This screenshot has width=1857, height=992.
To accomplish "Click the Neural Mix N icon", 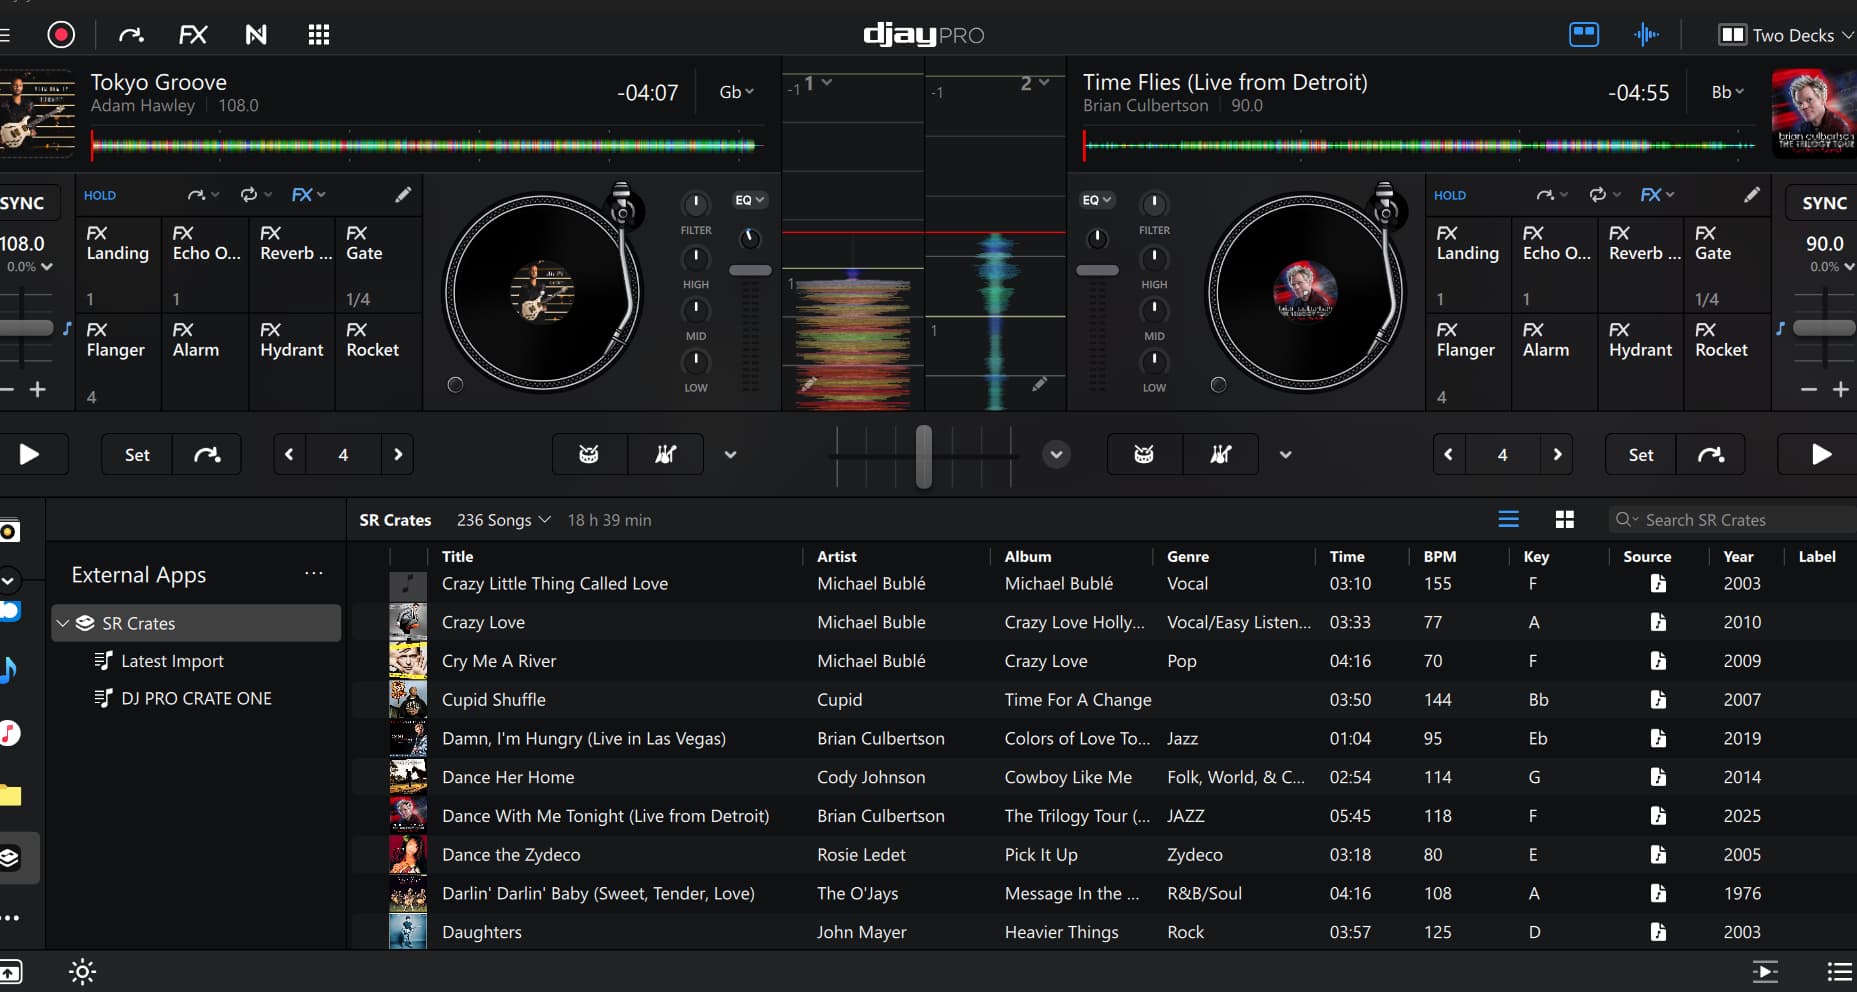I will pyautogui.click(x=256, y=35).
